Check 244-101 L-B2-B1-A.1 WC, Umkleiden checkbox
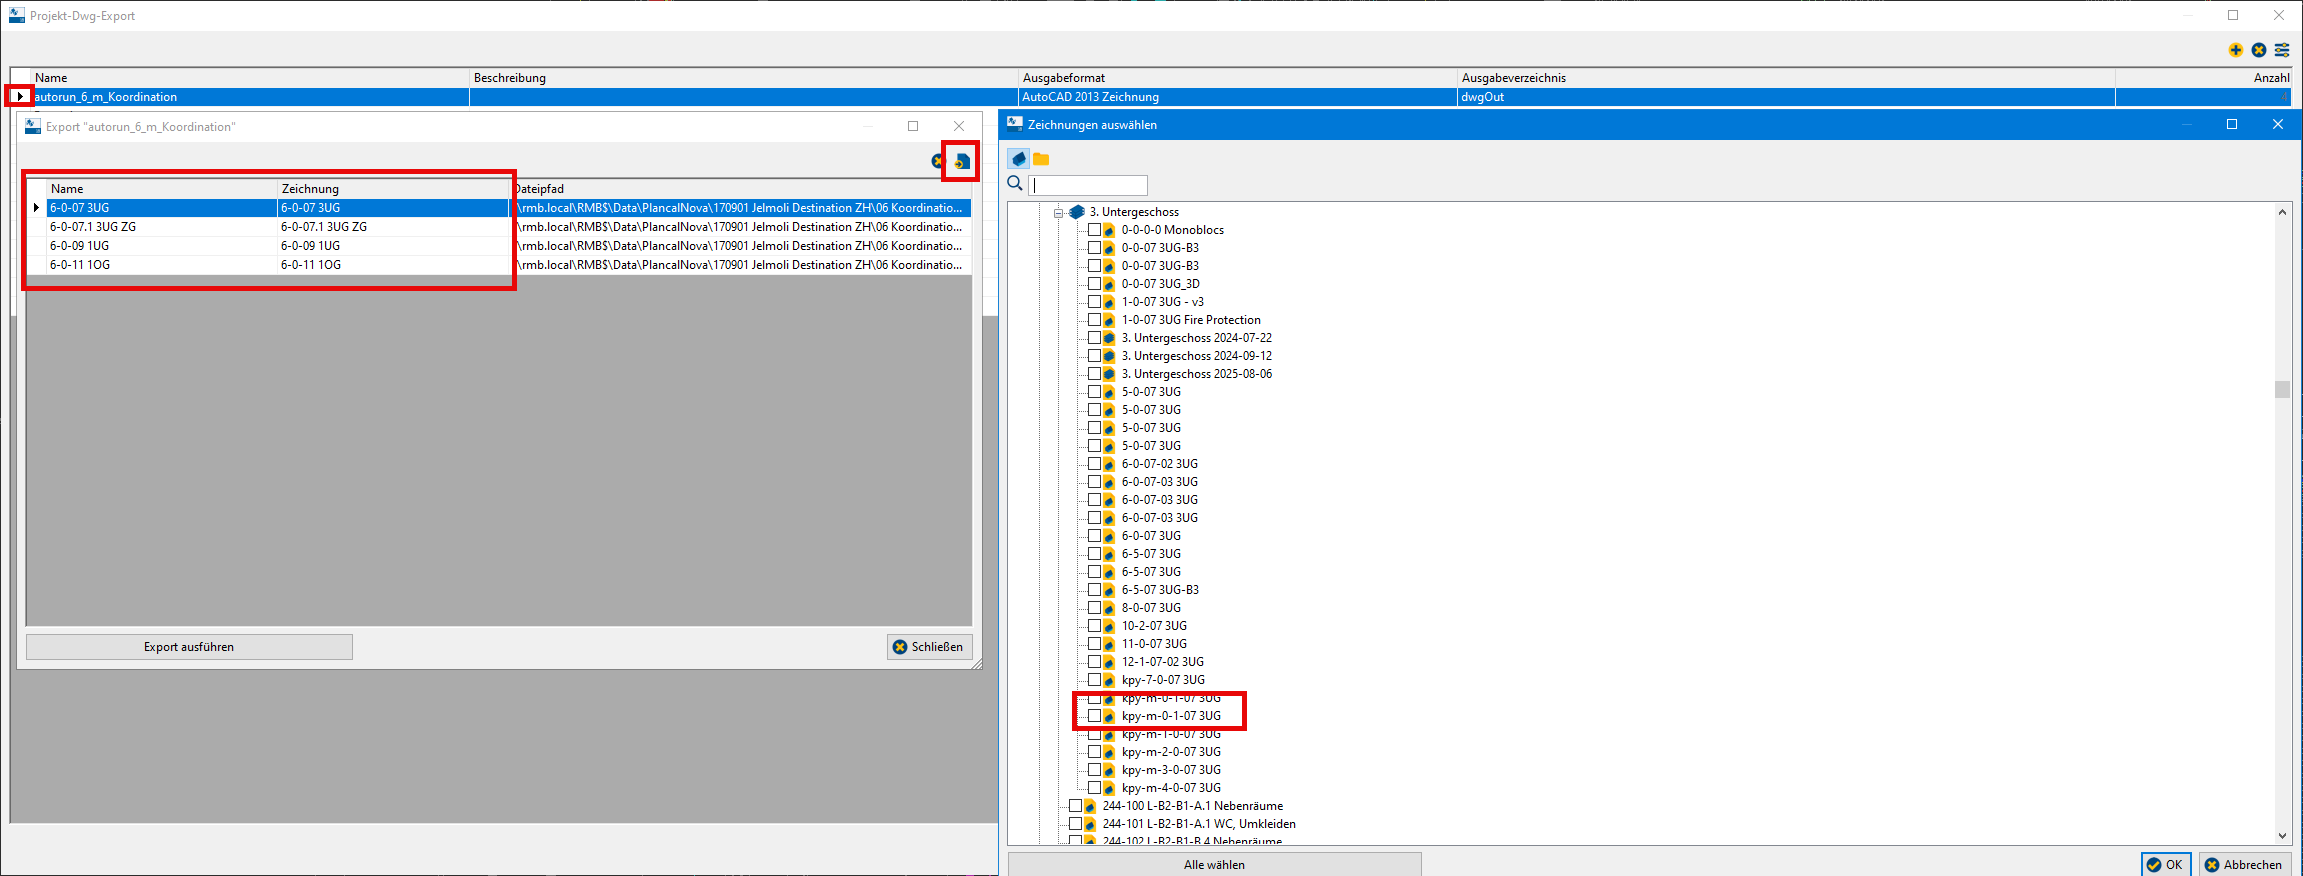 1075,824
